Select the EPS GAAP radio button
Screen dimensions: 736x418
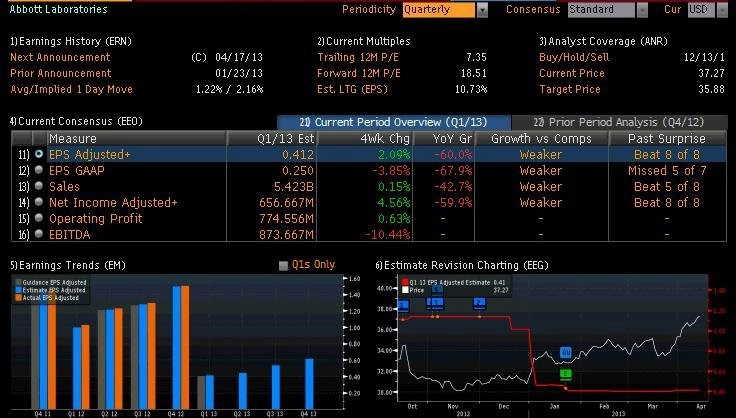click(39, 170)
